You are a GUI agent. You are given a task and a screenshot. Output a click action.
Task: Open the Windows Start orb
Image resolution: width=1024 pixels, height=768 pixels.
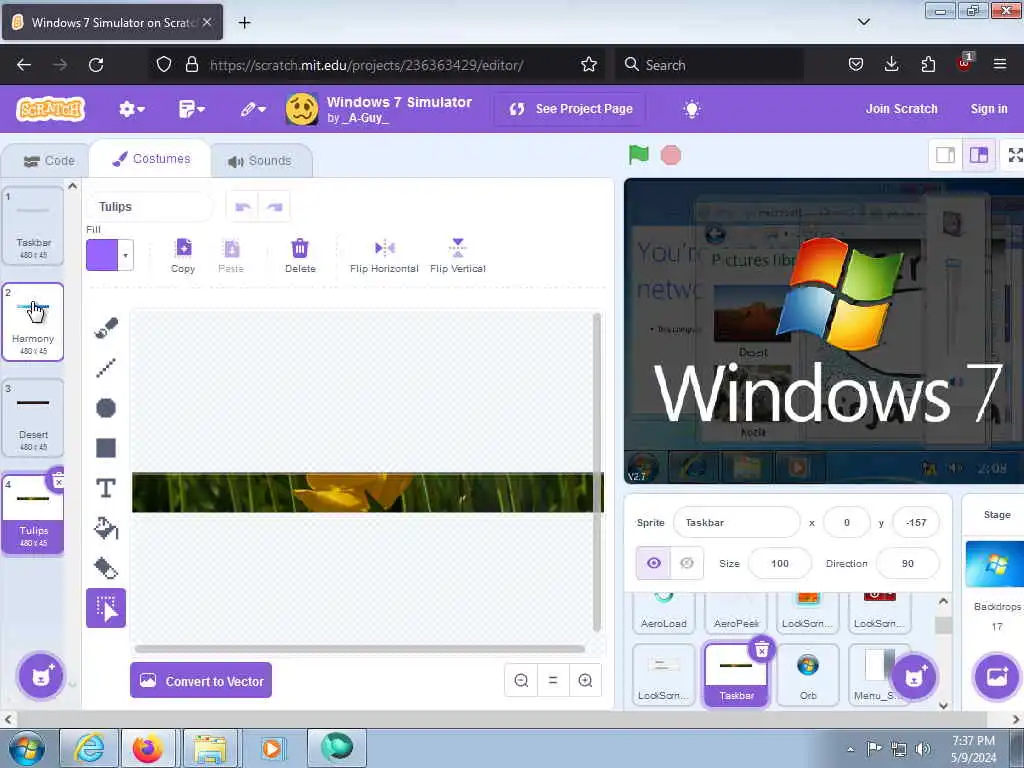pos(27,748)
